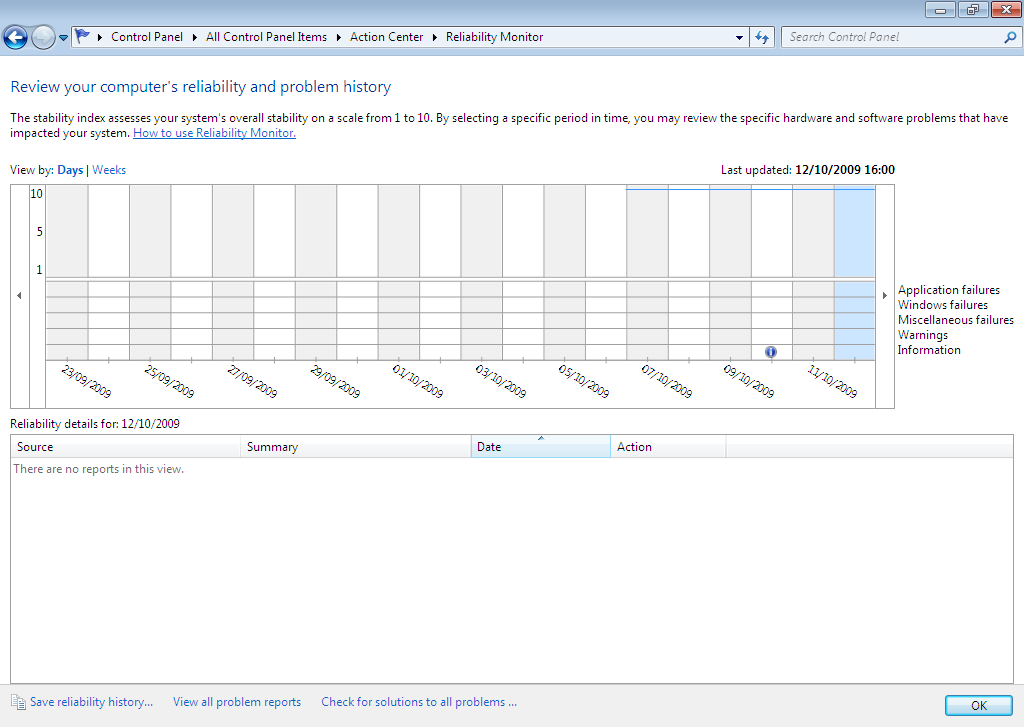This screenshot has height=727, width=1024.
Task: Switch chart view to Days
Action: pyautogui.click(x=70, y=170)
